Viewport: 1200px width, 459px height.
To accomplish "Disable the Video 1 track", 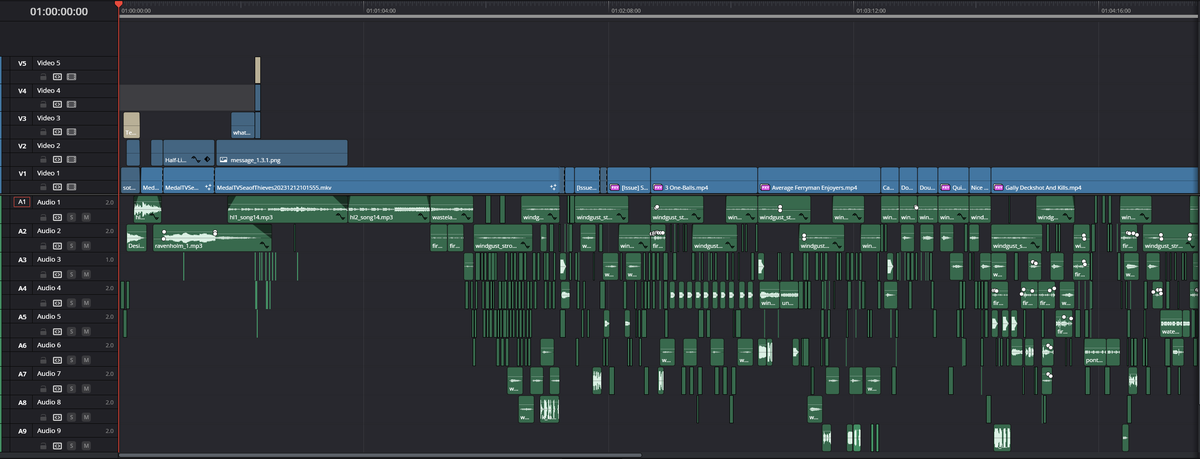I will (x=72, y=188).
